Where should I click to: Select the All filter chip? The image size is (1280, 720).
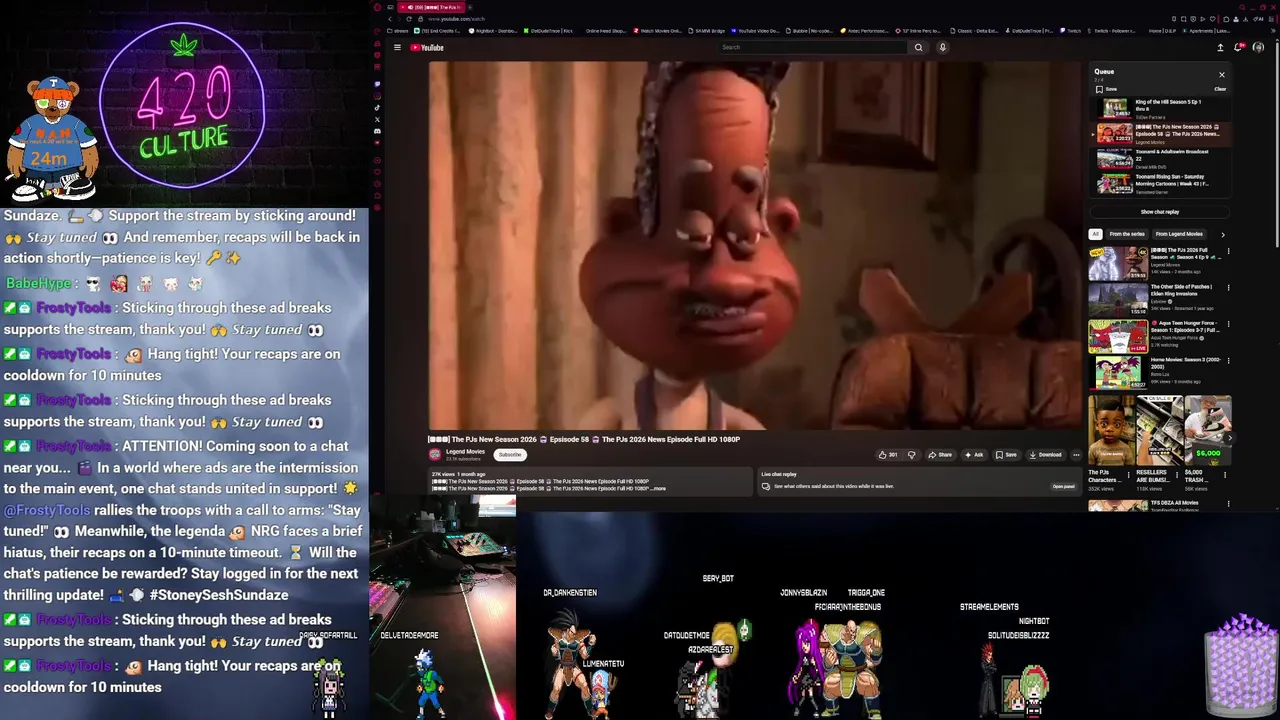coord(1095,234)
